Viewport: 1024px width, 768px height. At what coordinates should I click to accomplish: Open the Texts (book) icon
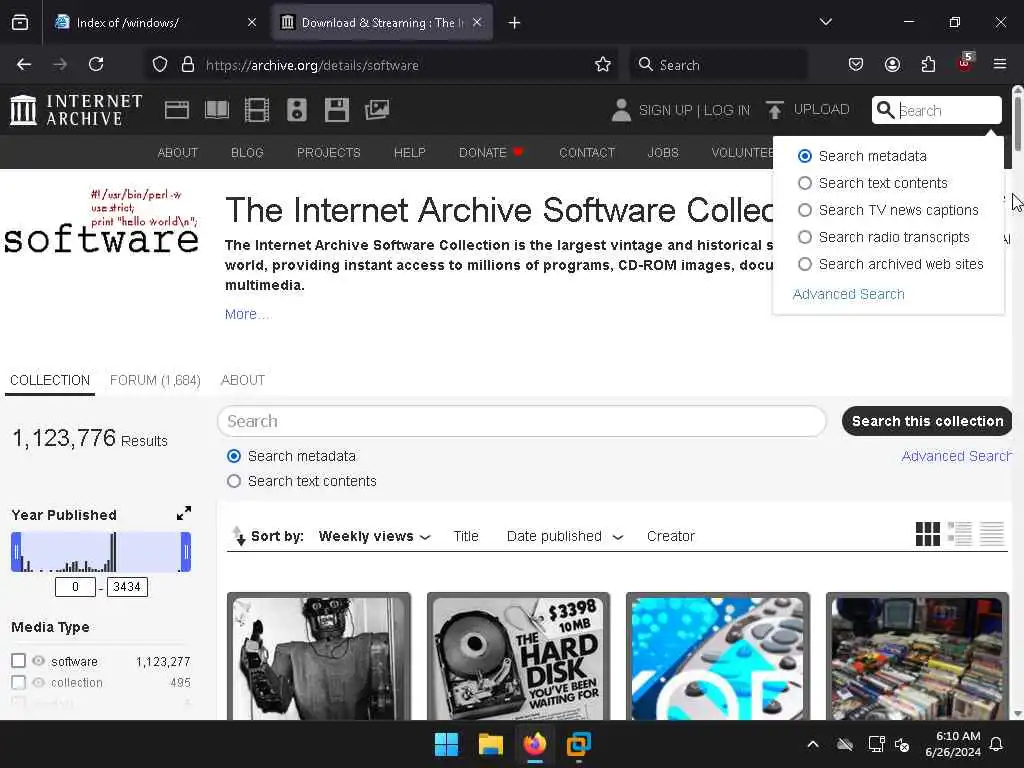point(217,110)
